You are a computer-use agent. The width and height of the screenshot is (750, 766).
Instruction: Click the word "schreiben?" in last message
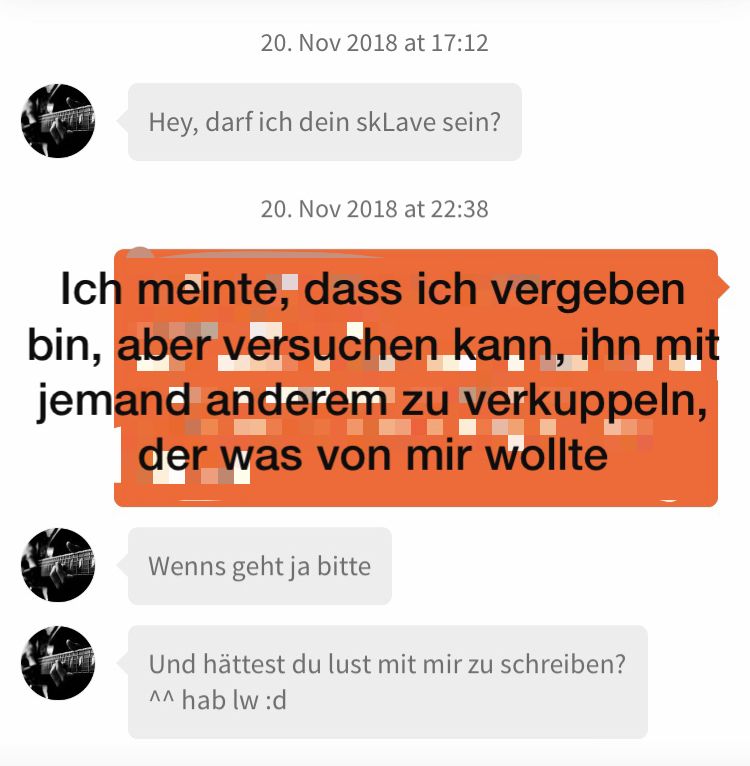[x=563, y=664]
